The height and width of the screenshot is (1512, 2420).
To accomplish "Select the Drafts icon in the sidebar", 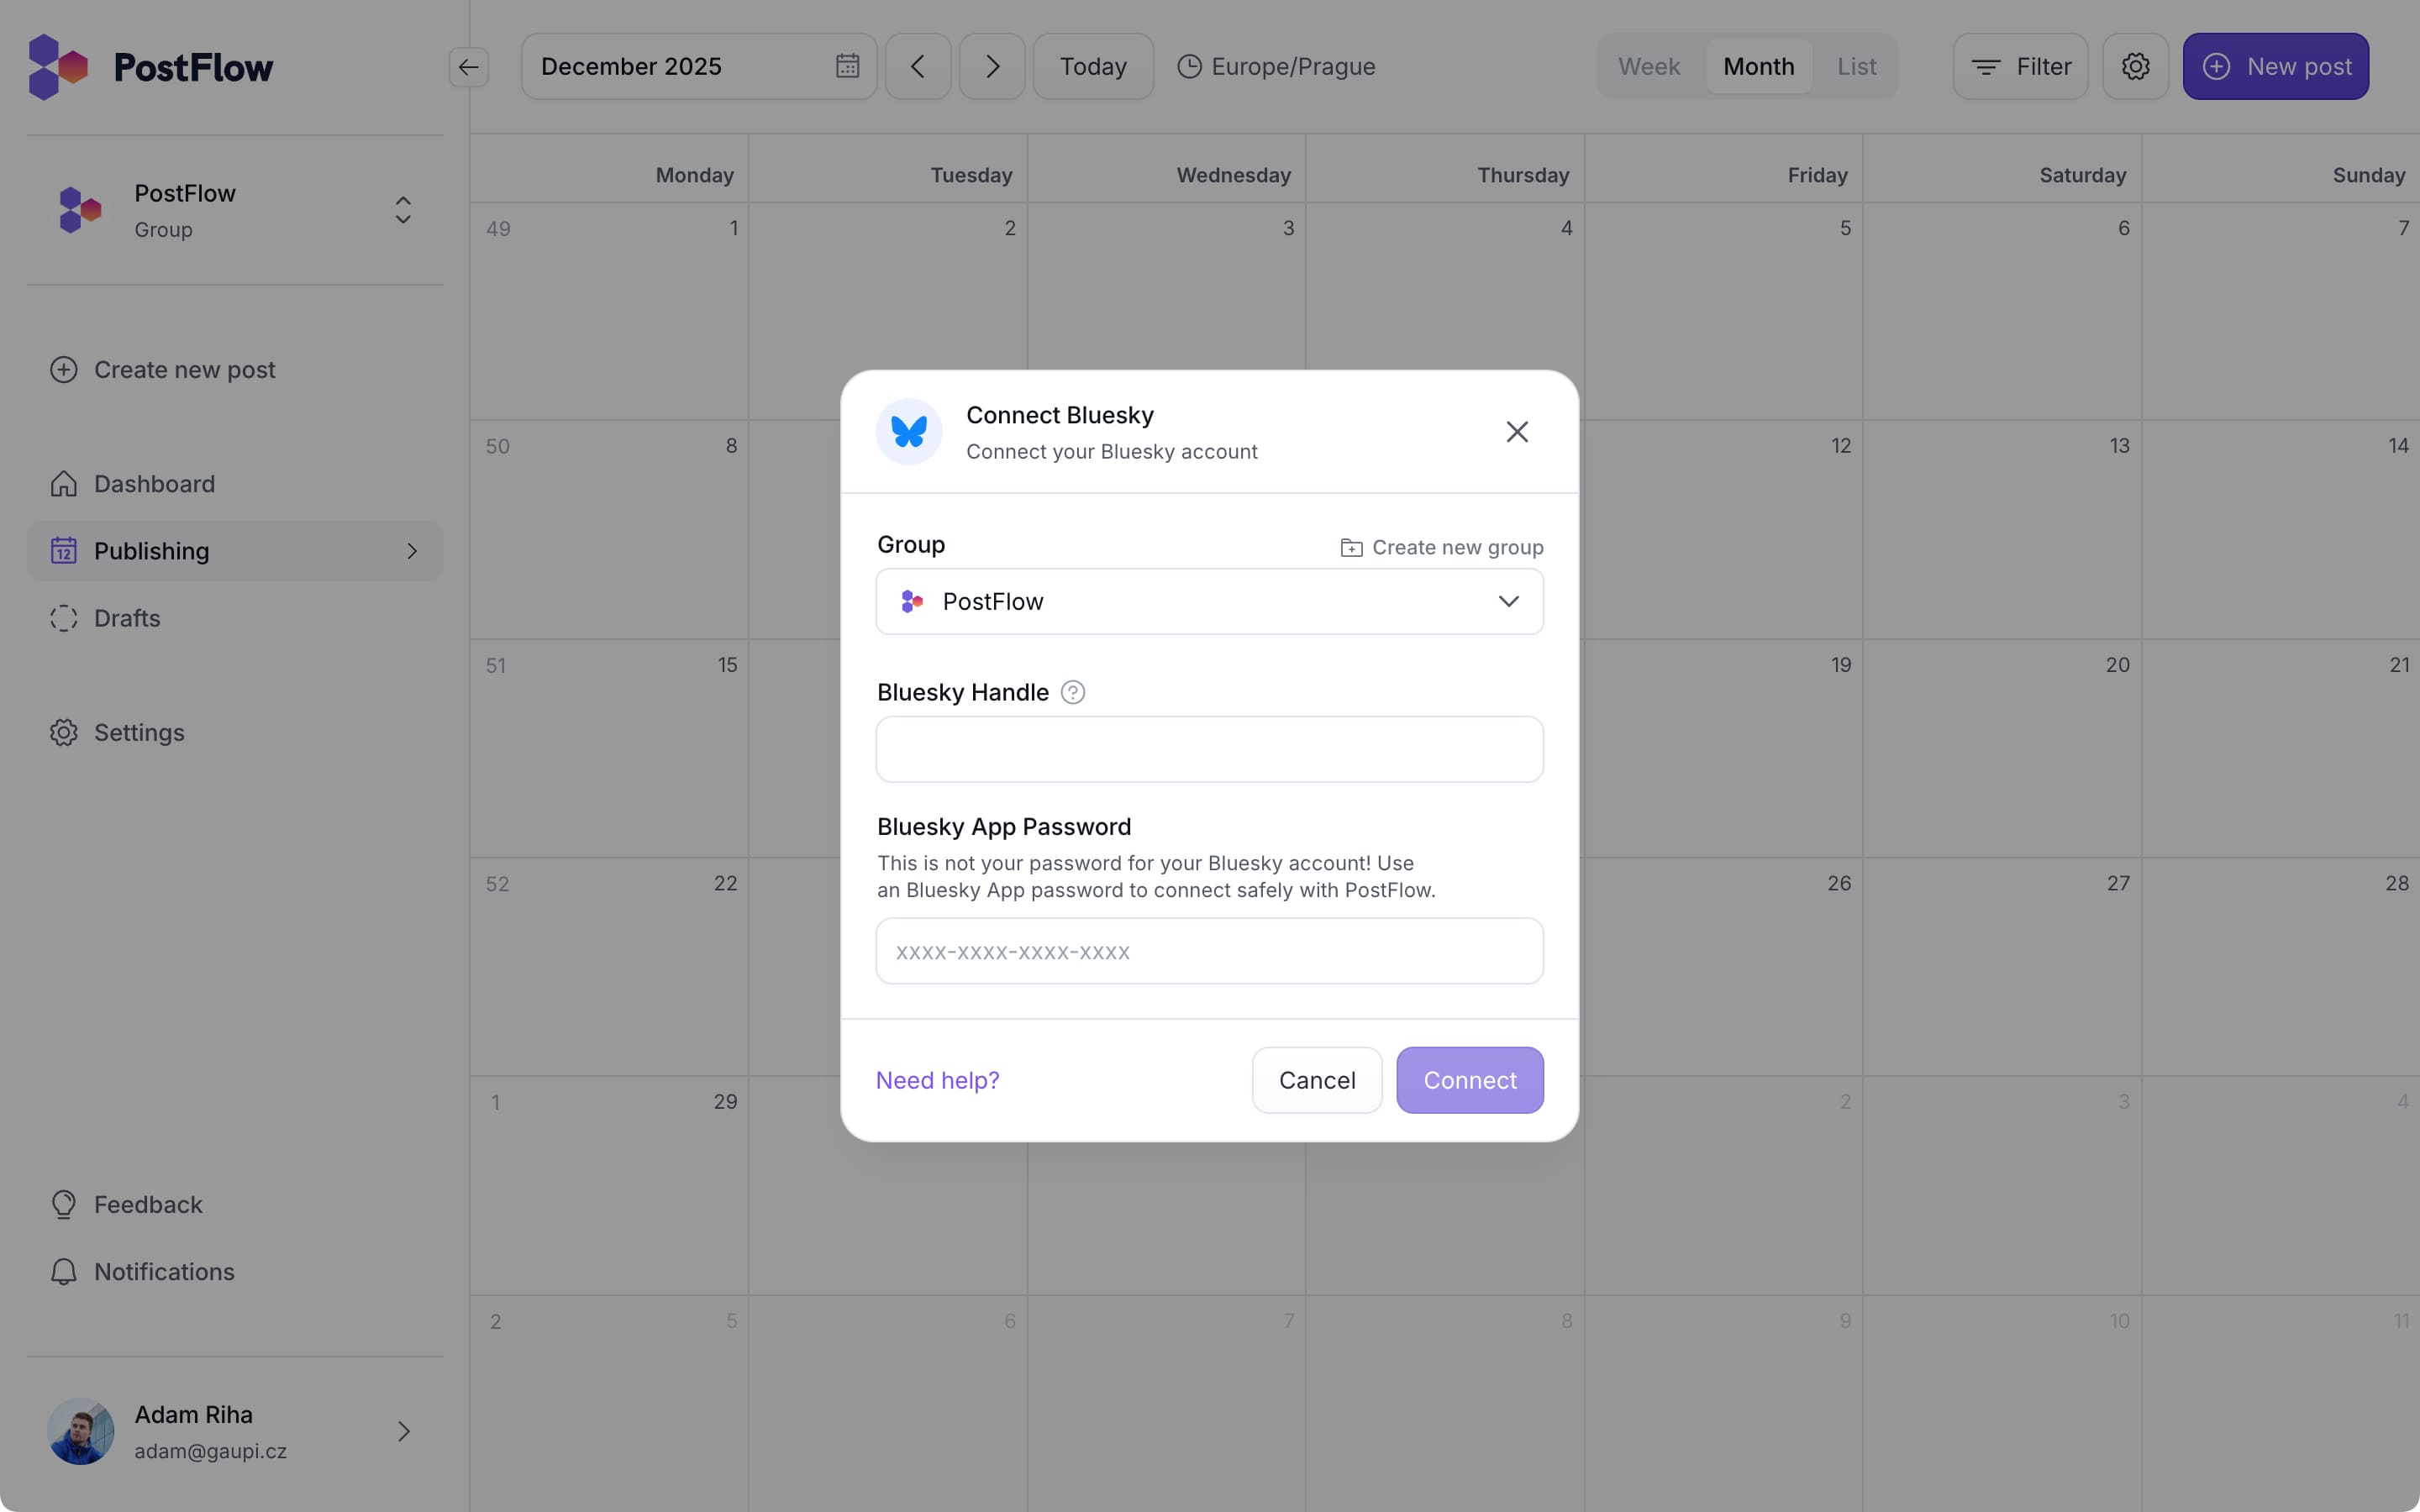I will coord(63,618).
